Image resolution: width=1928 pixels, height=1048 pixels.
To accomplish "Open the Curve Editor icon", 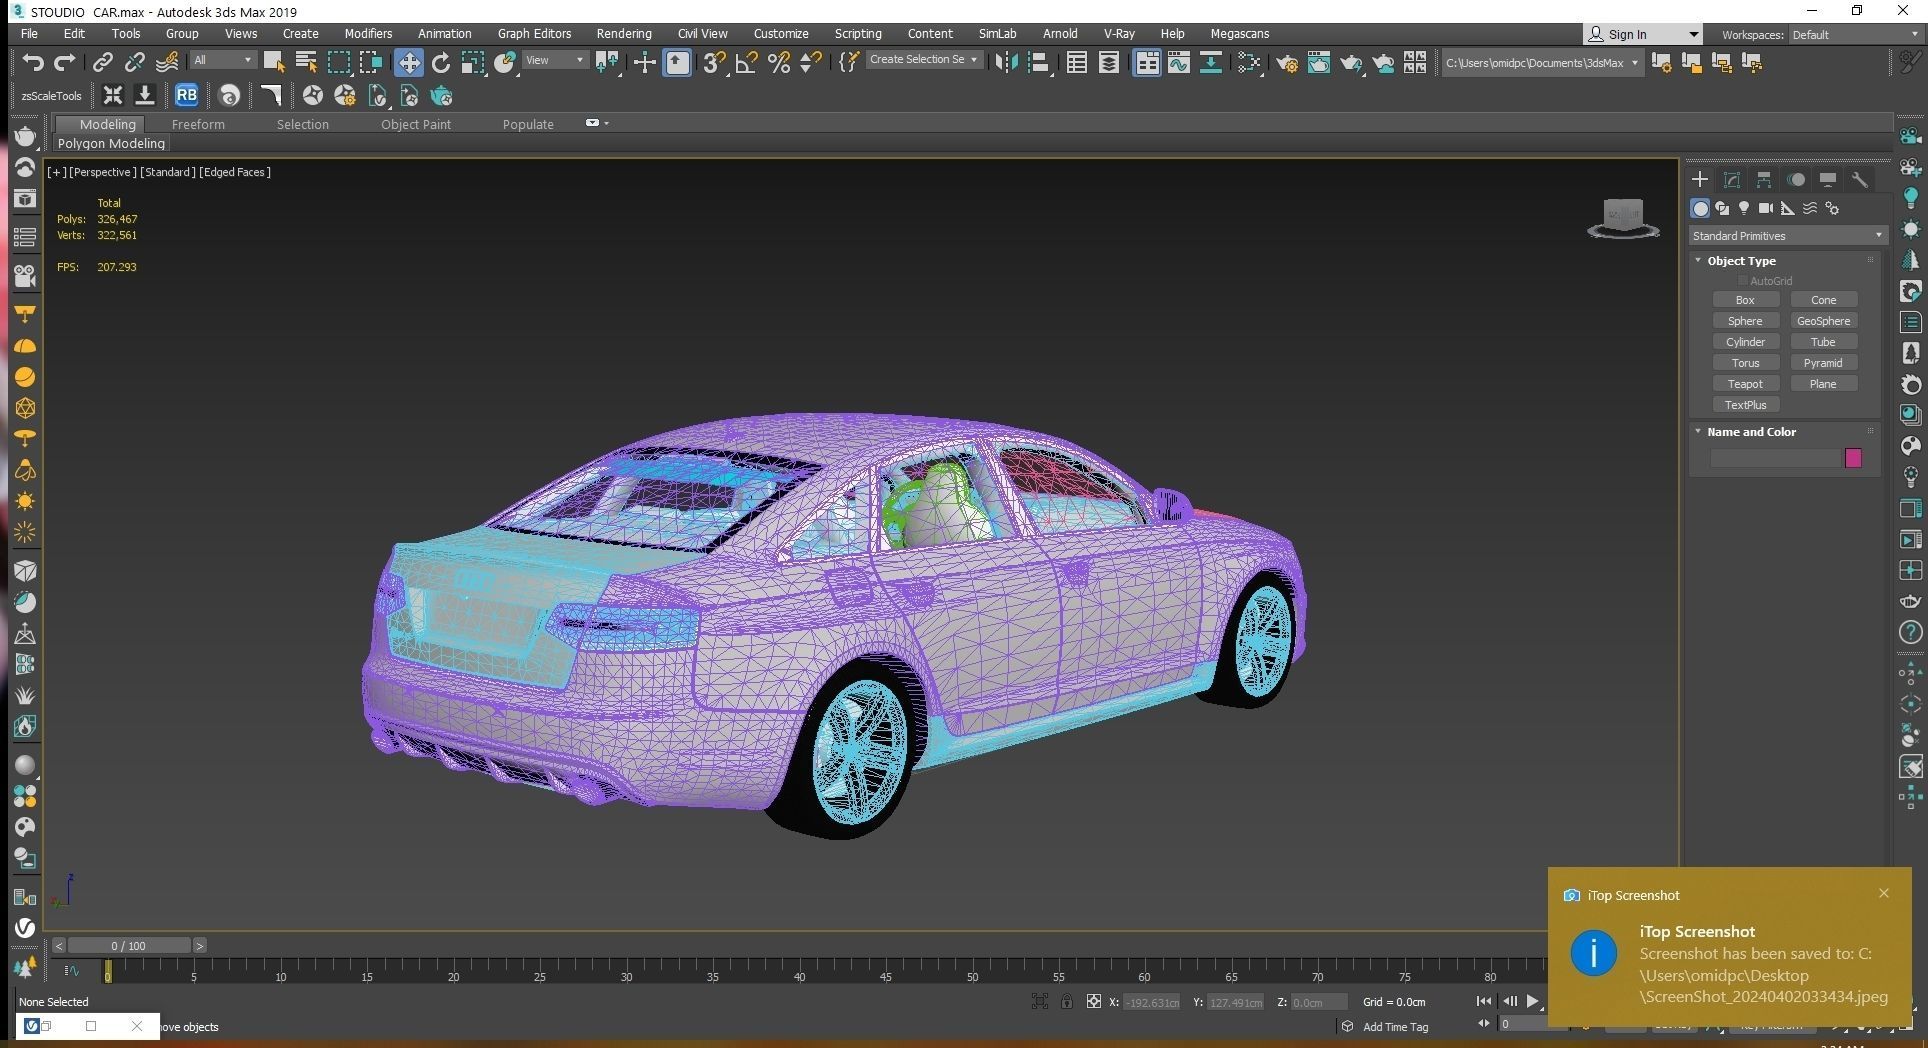I will (x=1179, y=62).
